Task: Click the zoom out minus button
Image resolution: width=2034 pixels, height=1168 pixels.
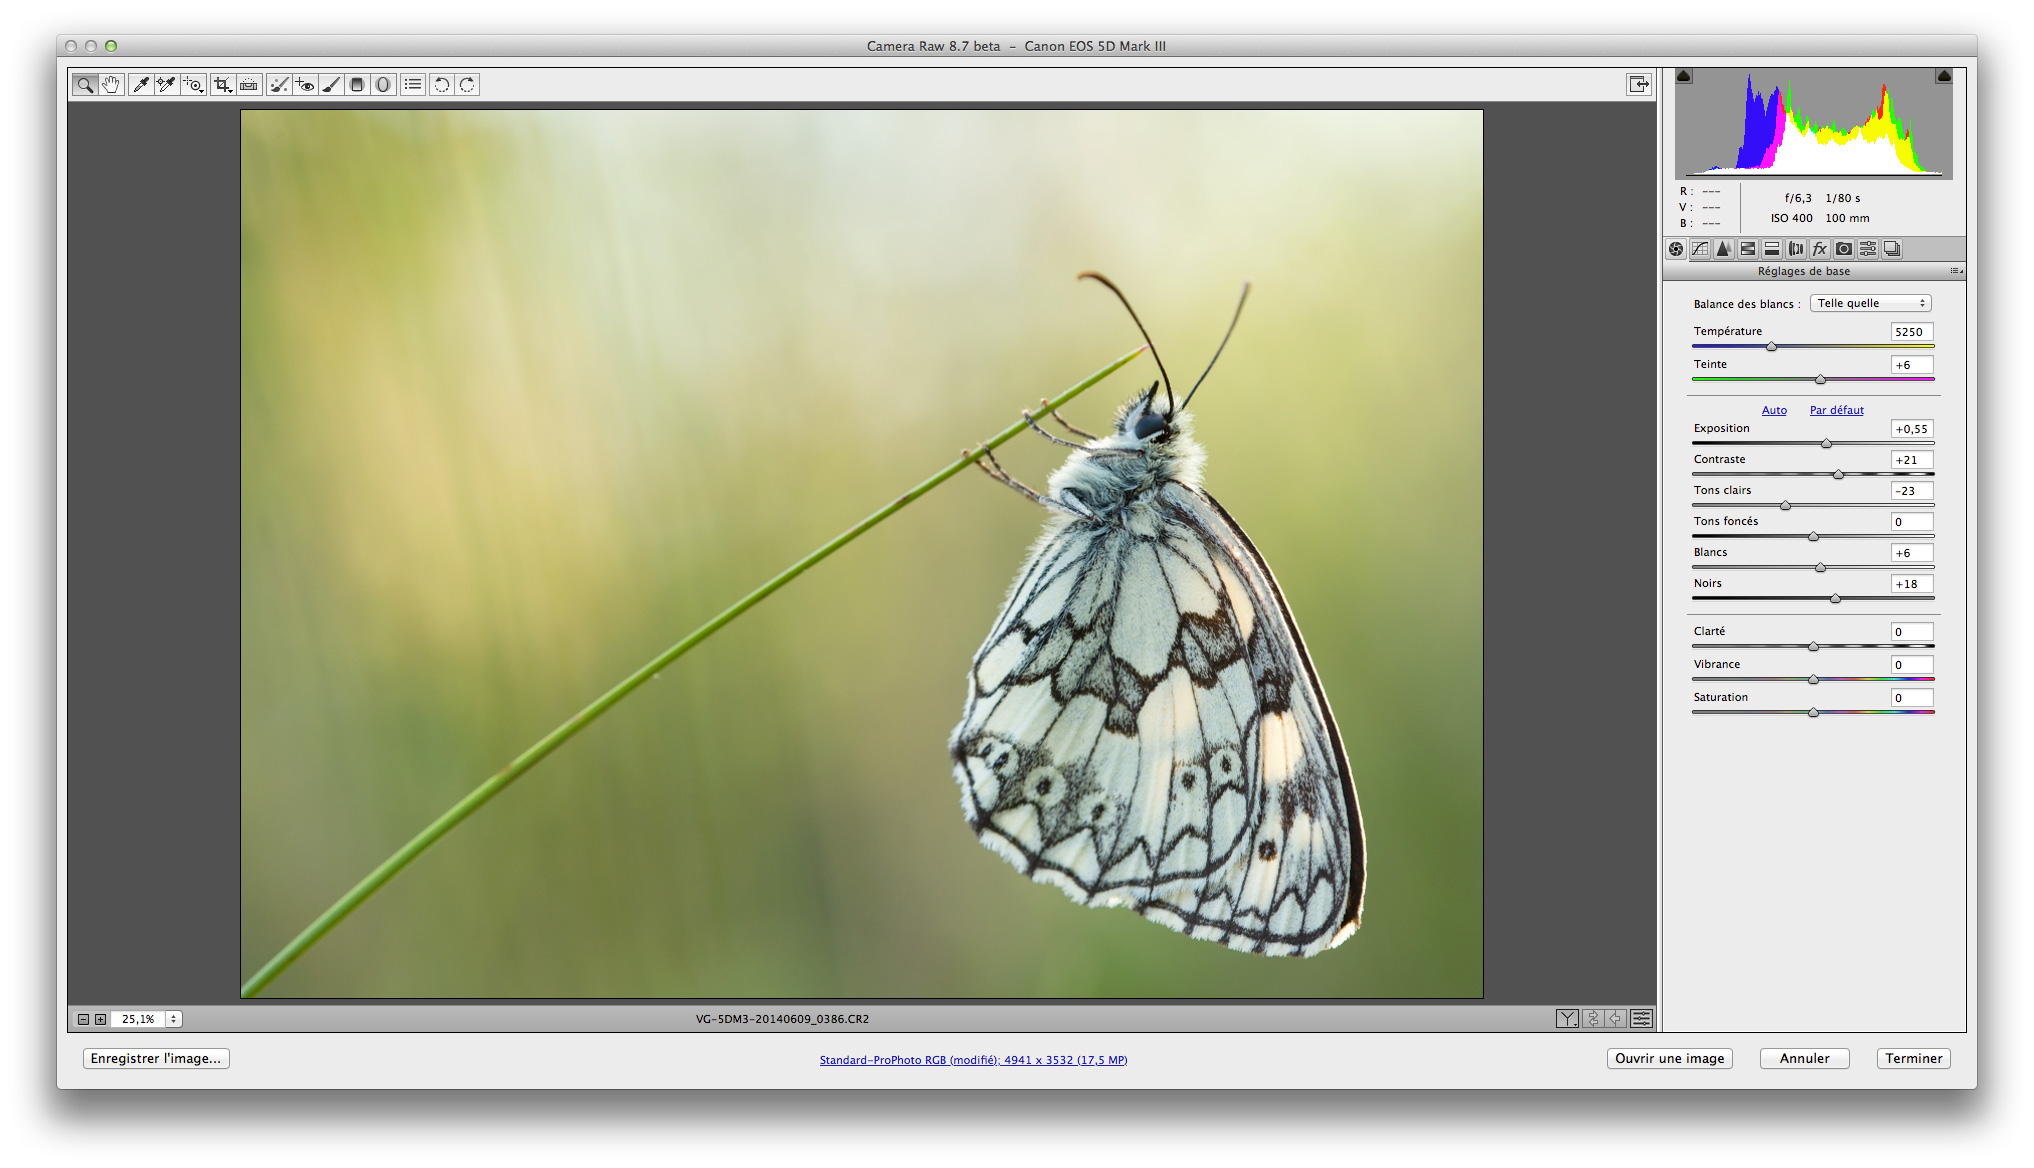Action: 84,1019
